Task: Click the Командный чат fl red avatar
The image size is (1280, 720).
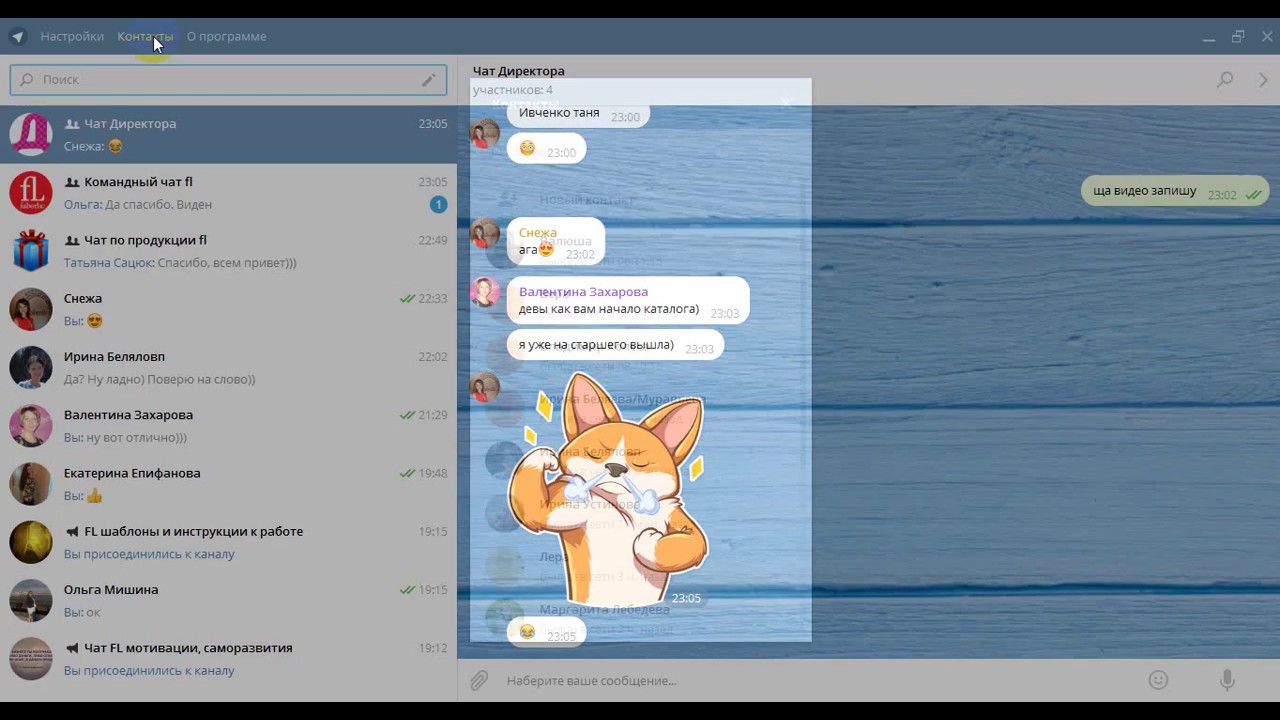Action: 31,193
